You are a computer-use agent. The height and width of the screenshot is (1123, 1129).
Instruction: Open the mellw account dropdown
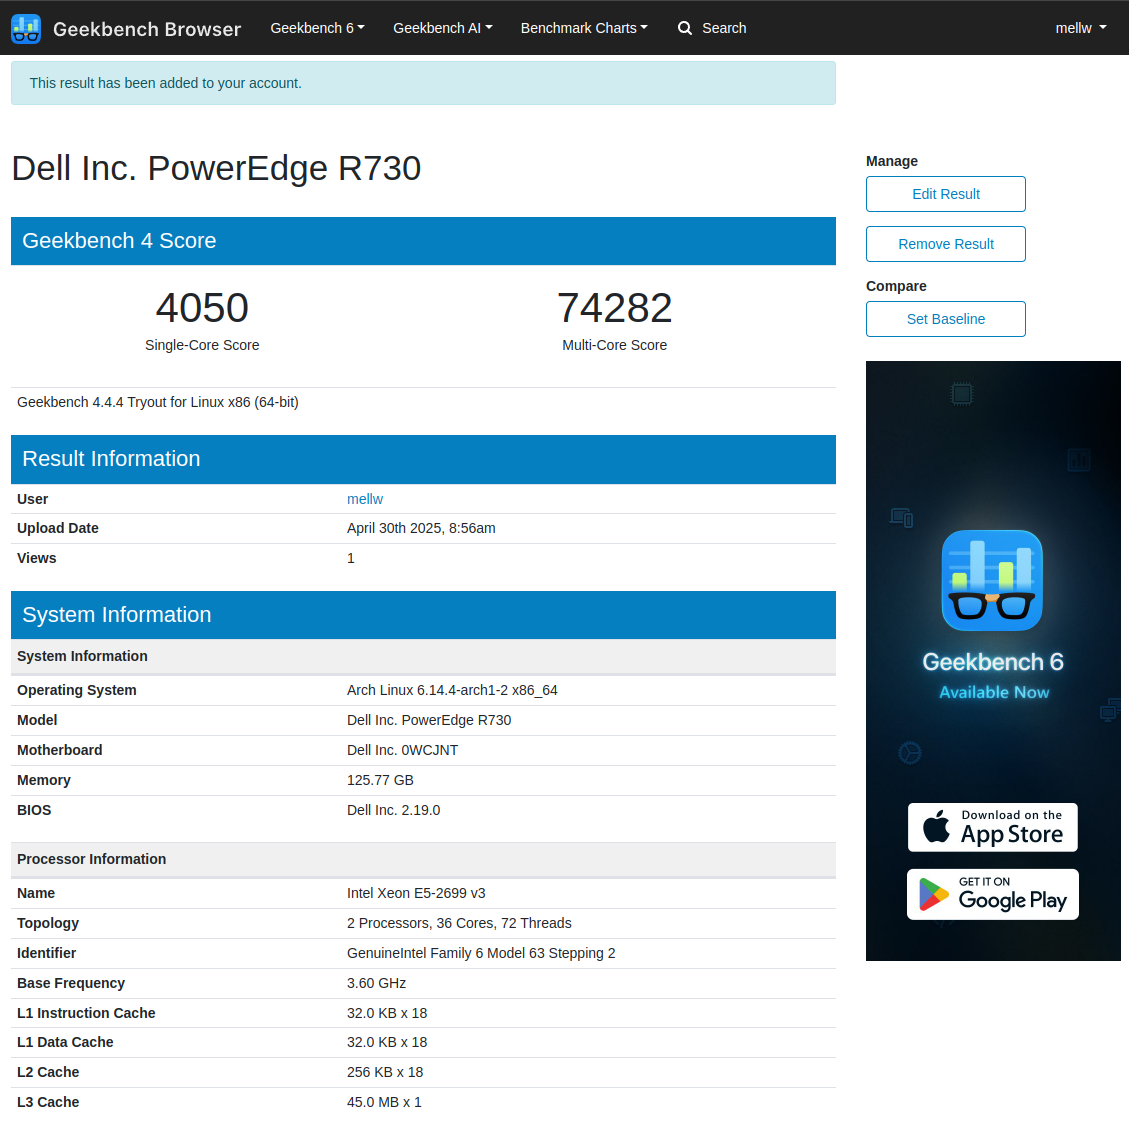(1081, 28)
